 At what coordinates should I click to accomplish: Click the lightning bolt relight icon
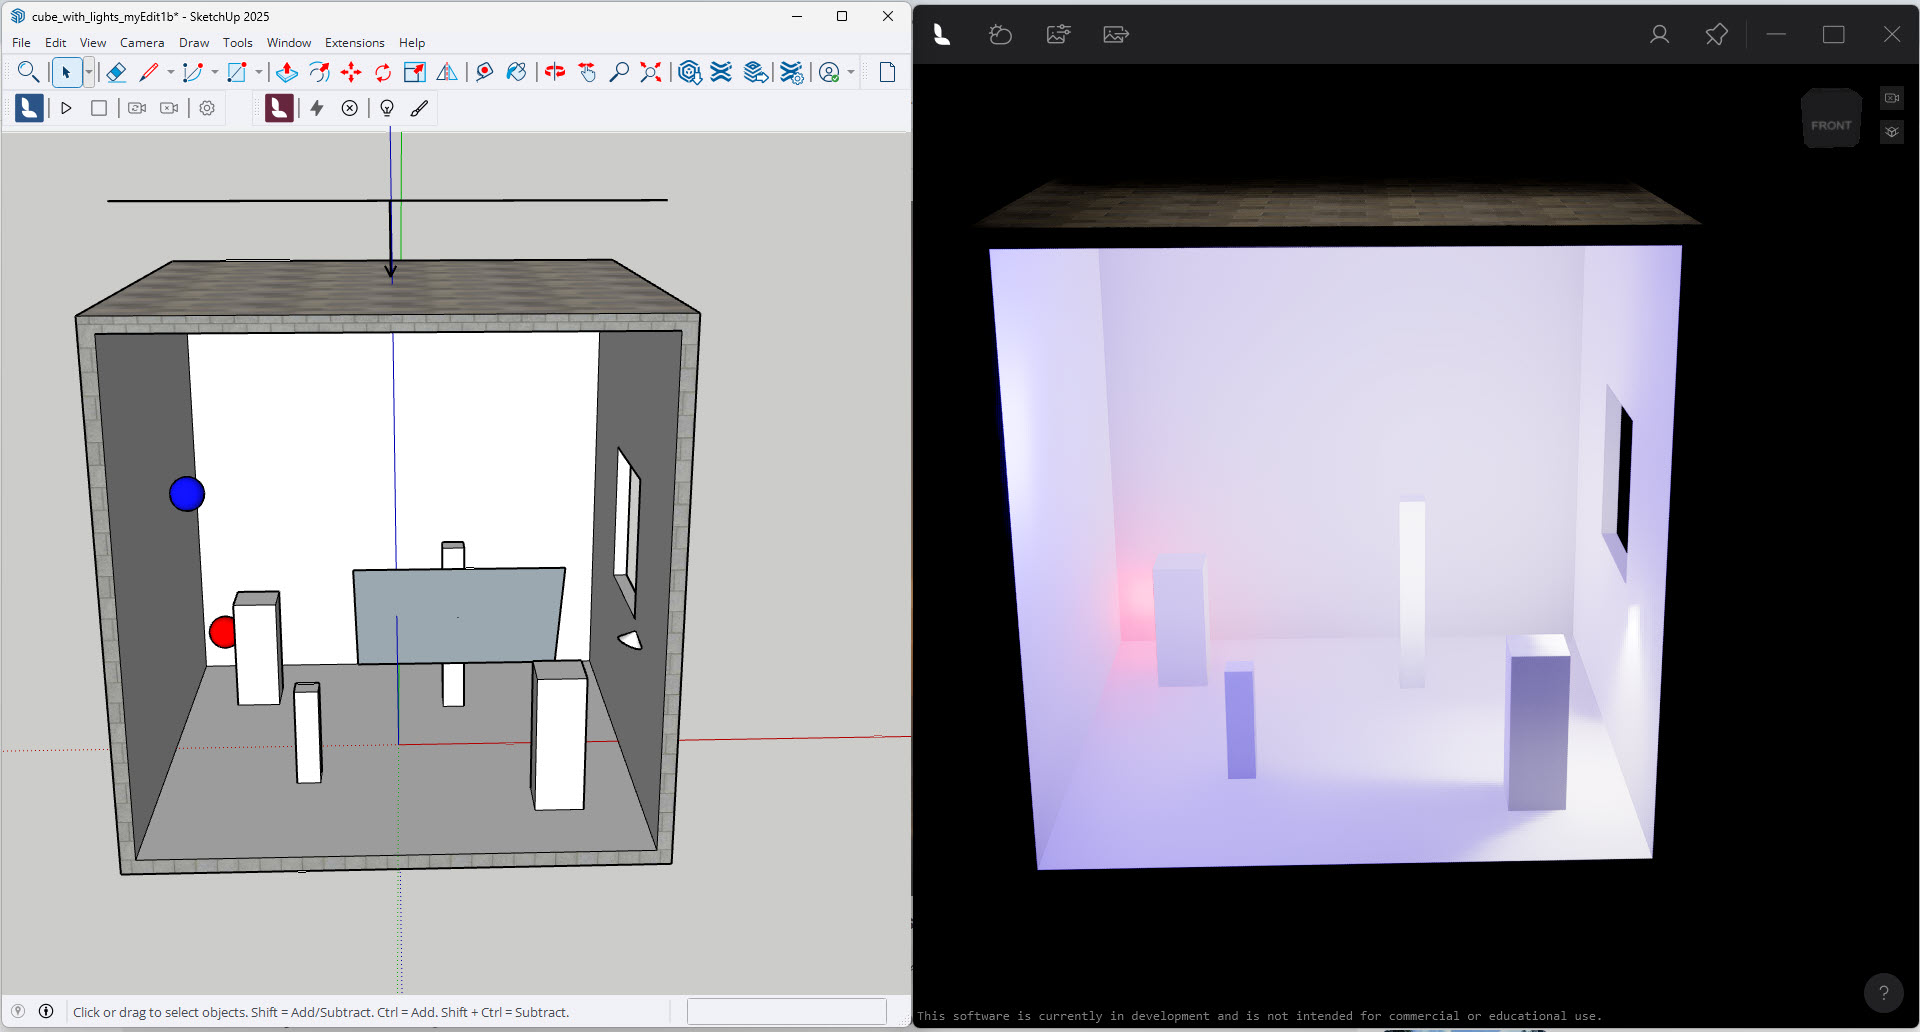317,108
